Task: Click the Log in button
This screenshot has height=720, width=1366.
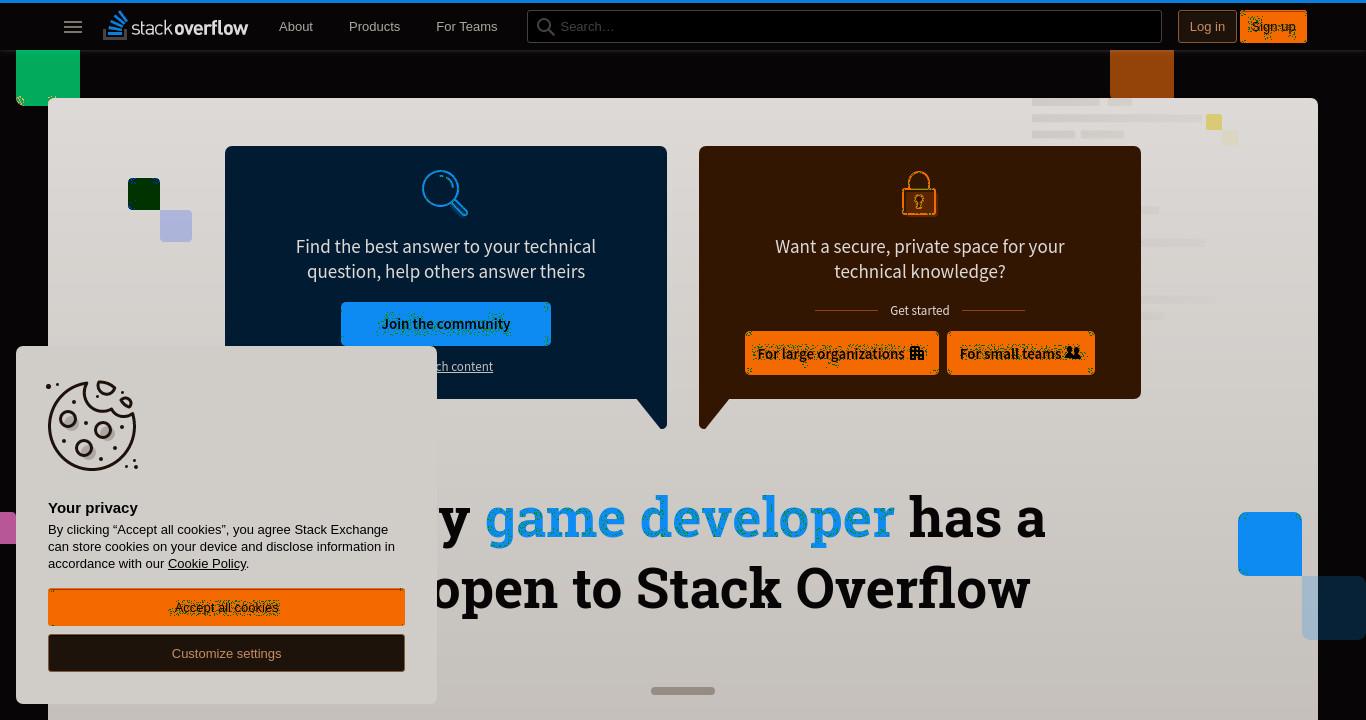Action: coord(1207,27)
